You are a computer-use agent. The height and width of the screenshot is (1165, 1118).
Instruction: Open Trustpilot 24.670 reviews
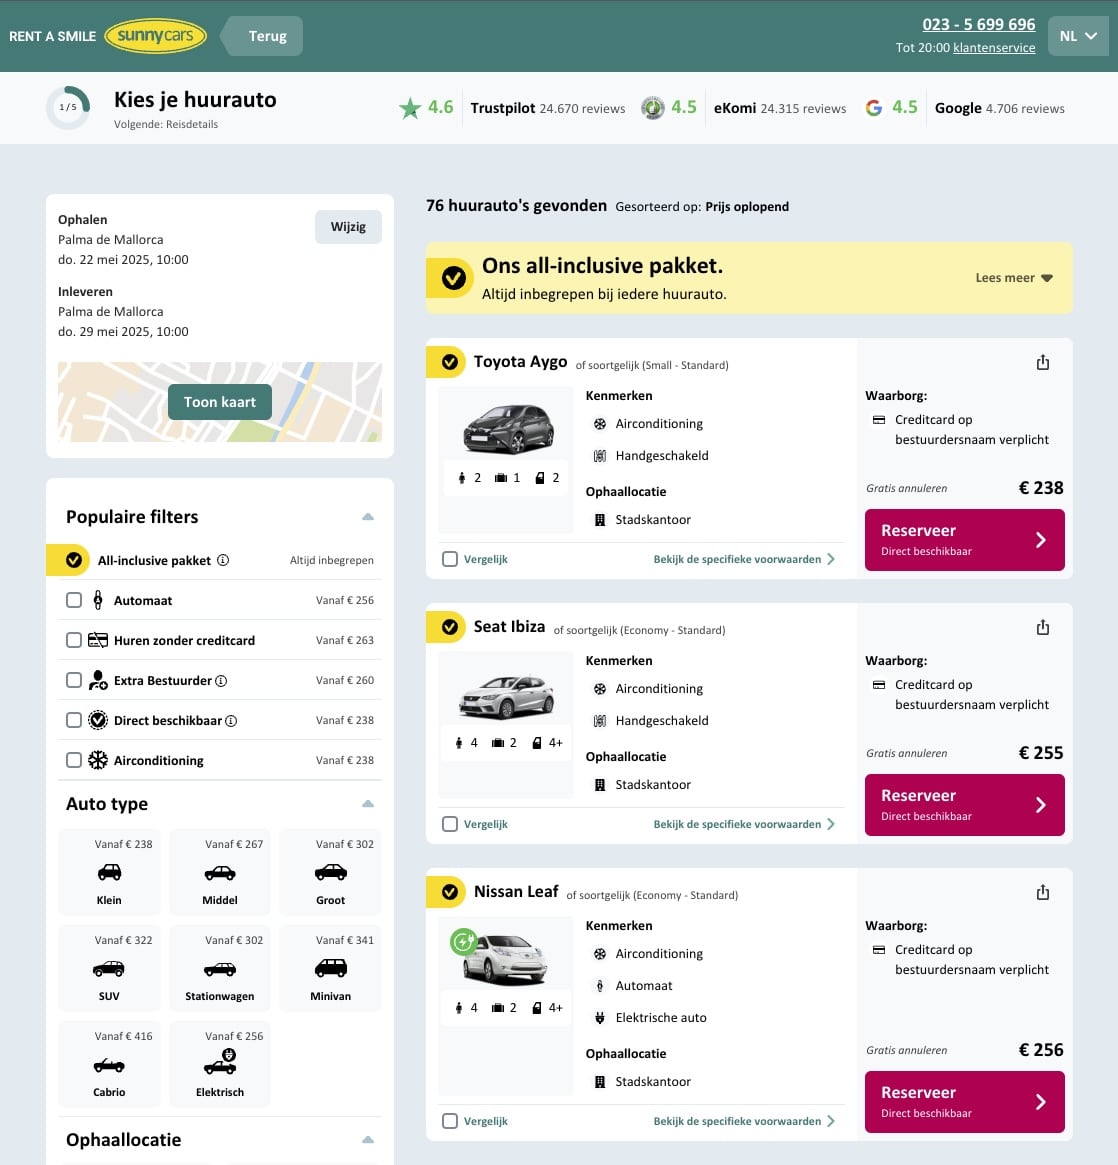[x=547, y=108]
